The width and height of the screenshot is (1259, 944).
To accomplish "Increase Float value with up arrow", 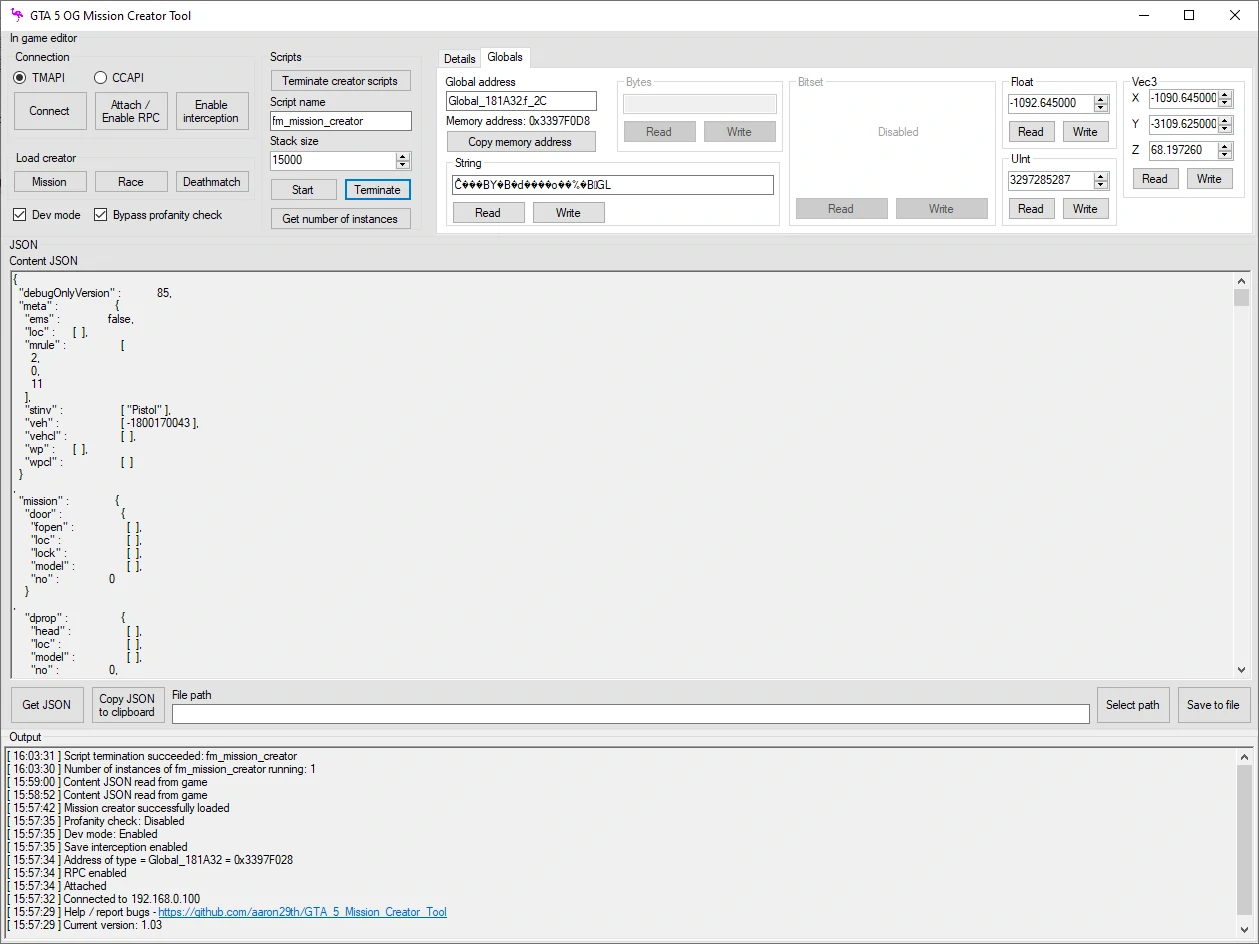I will tap(1101, 99).
